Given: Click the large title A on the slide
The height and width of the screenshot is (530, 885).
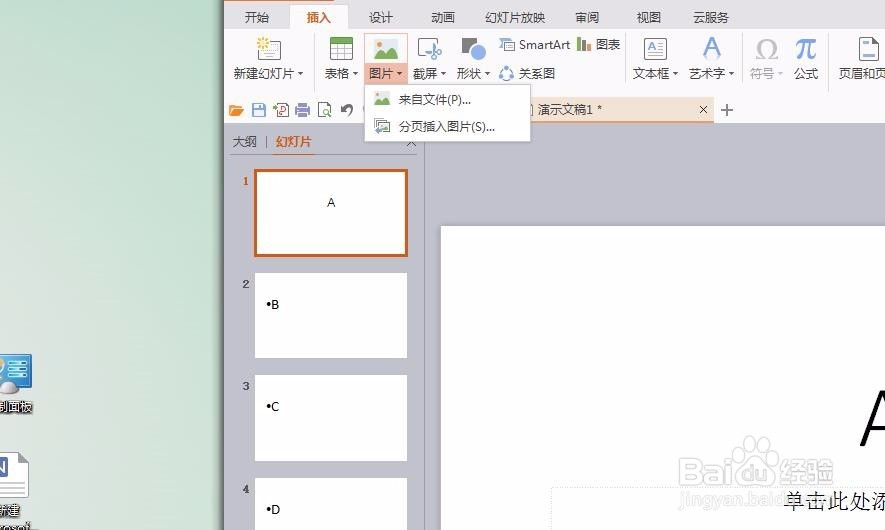Looking at the screenshot, I should [x=872, y=418].
